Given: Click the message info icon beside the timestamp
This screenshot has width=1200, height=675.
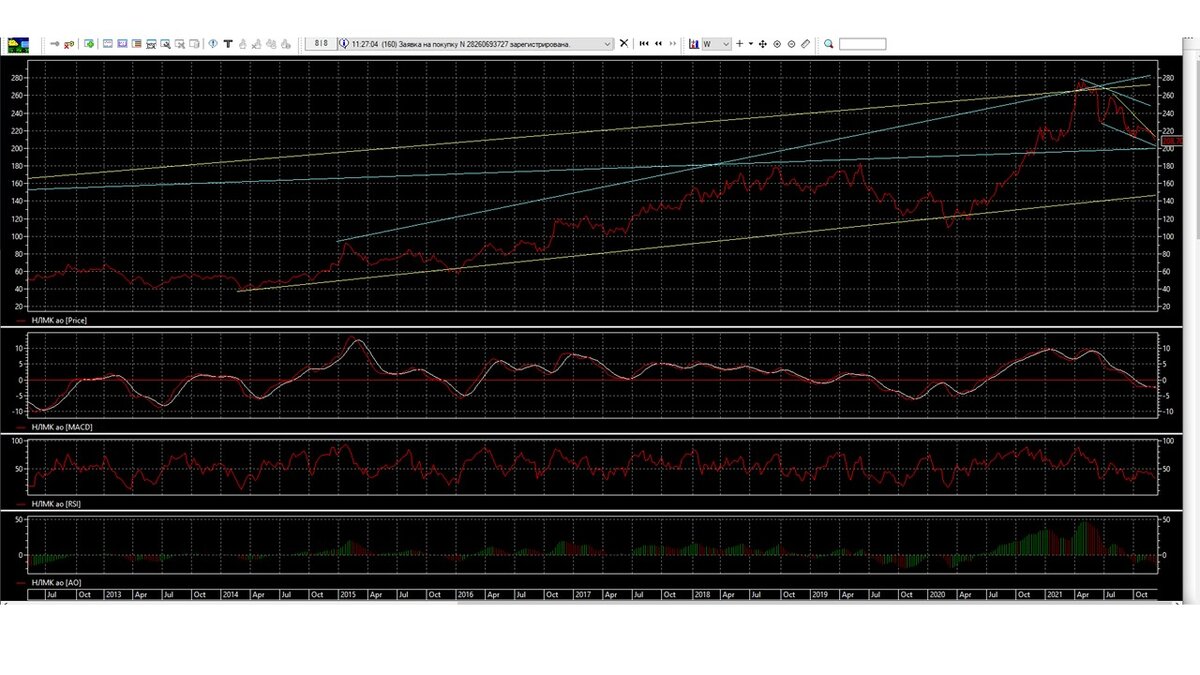Looking at the screenshot, I should (344, 44).
